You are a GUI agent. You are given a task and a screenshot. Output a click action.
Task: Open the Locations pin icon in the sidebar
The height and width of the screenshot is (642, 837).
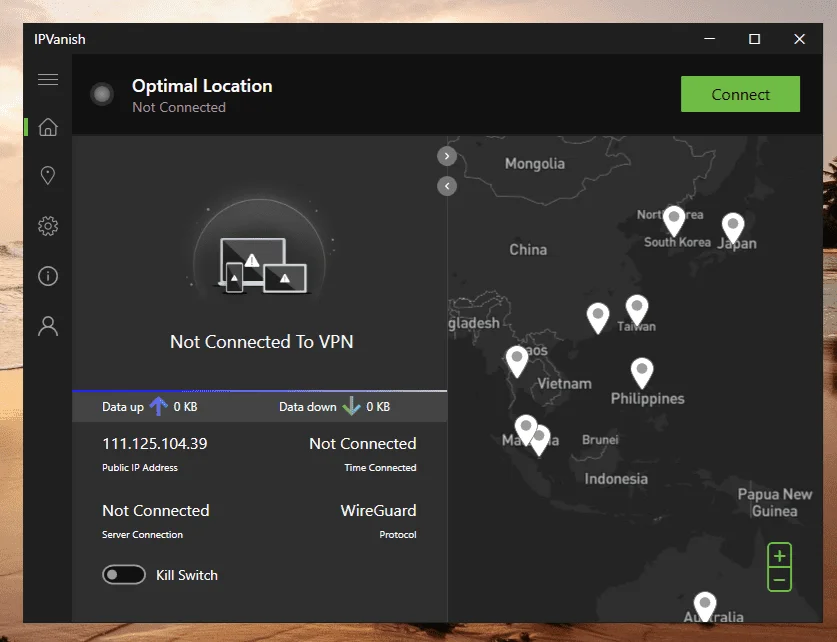48,176
